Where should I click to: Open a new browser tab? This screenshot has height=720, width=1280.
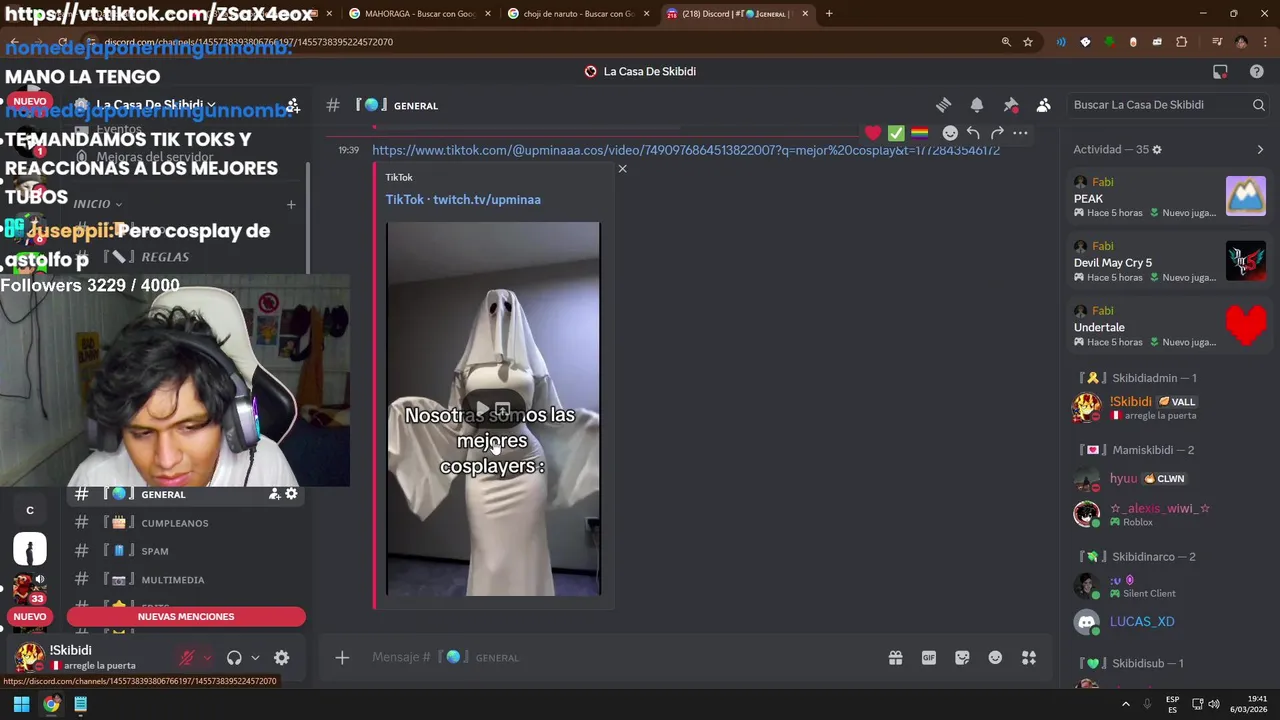[828, 14]
